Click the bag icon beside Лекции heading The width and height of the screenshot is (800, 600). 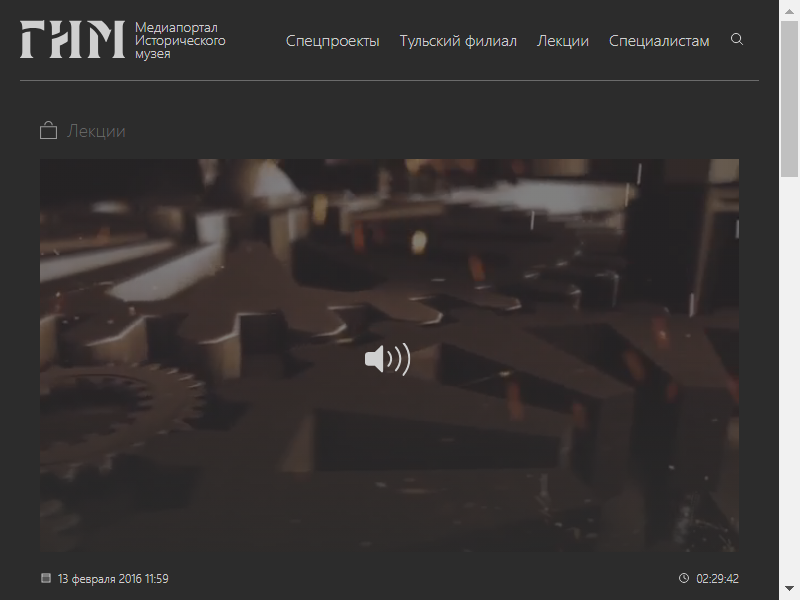click(x=48, y=130)
